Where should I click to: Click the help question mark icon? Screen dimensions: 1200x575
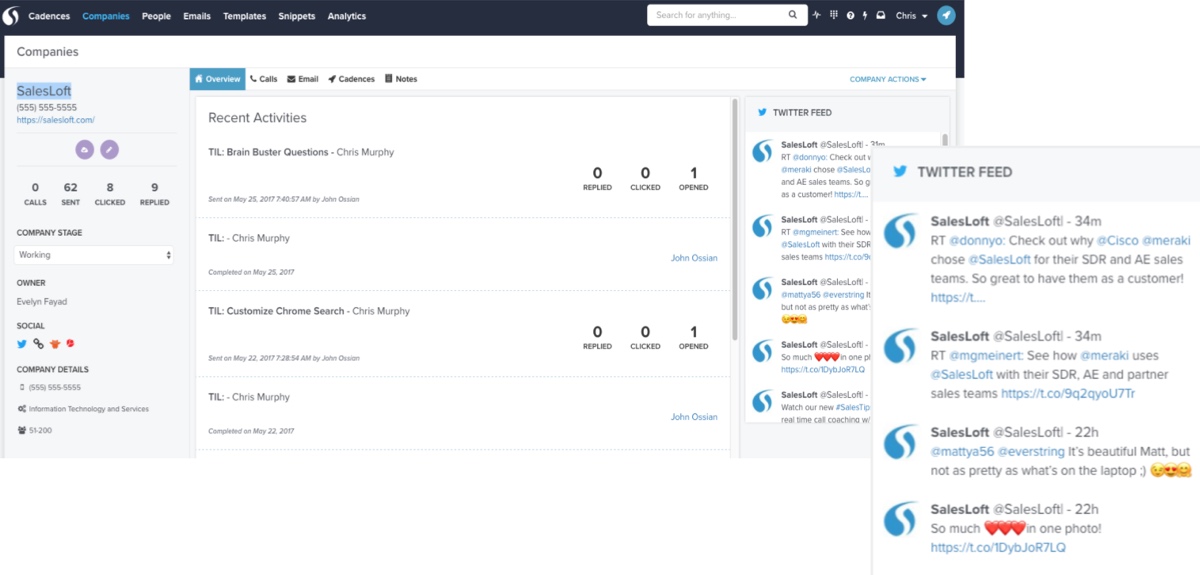pos(850,16)
